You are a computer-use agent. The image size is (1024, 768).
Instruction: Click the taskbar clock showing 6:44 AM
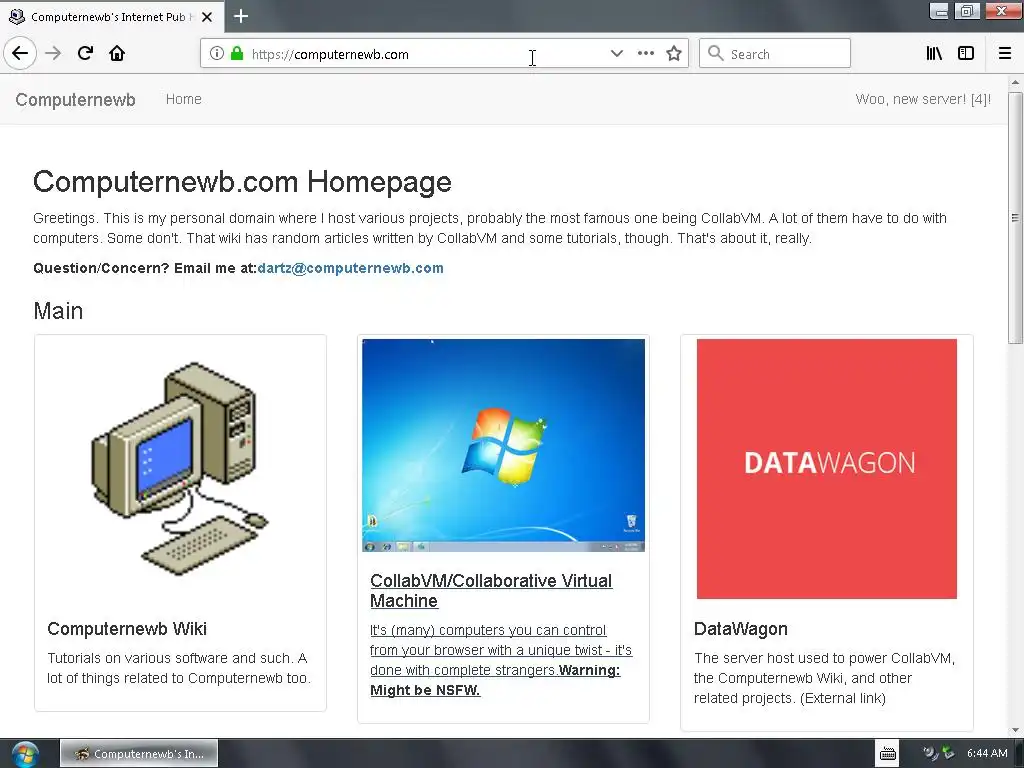(987, 754)
